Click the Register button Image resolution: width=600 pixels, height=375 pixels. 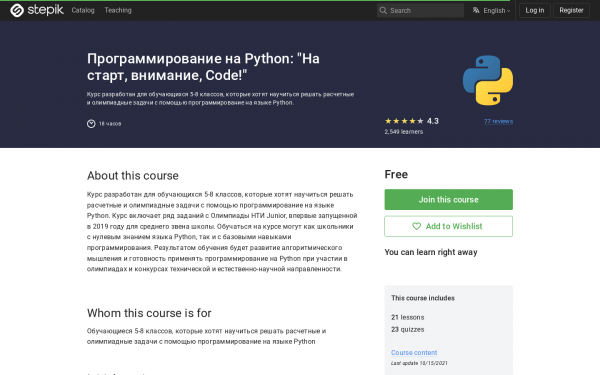[571, 10]
